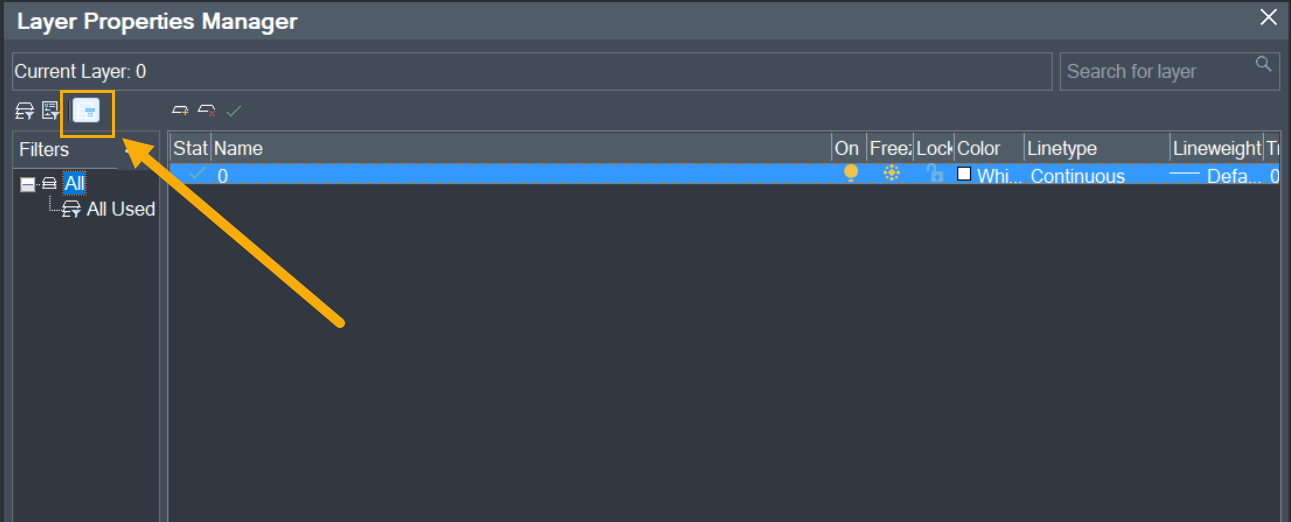Toggle the Lock padlock for layer 0
1291x522 pixels.
[x=935, y=173]
